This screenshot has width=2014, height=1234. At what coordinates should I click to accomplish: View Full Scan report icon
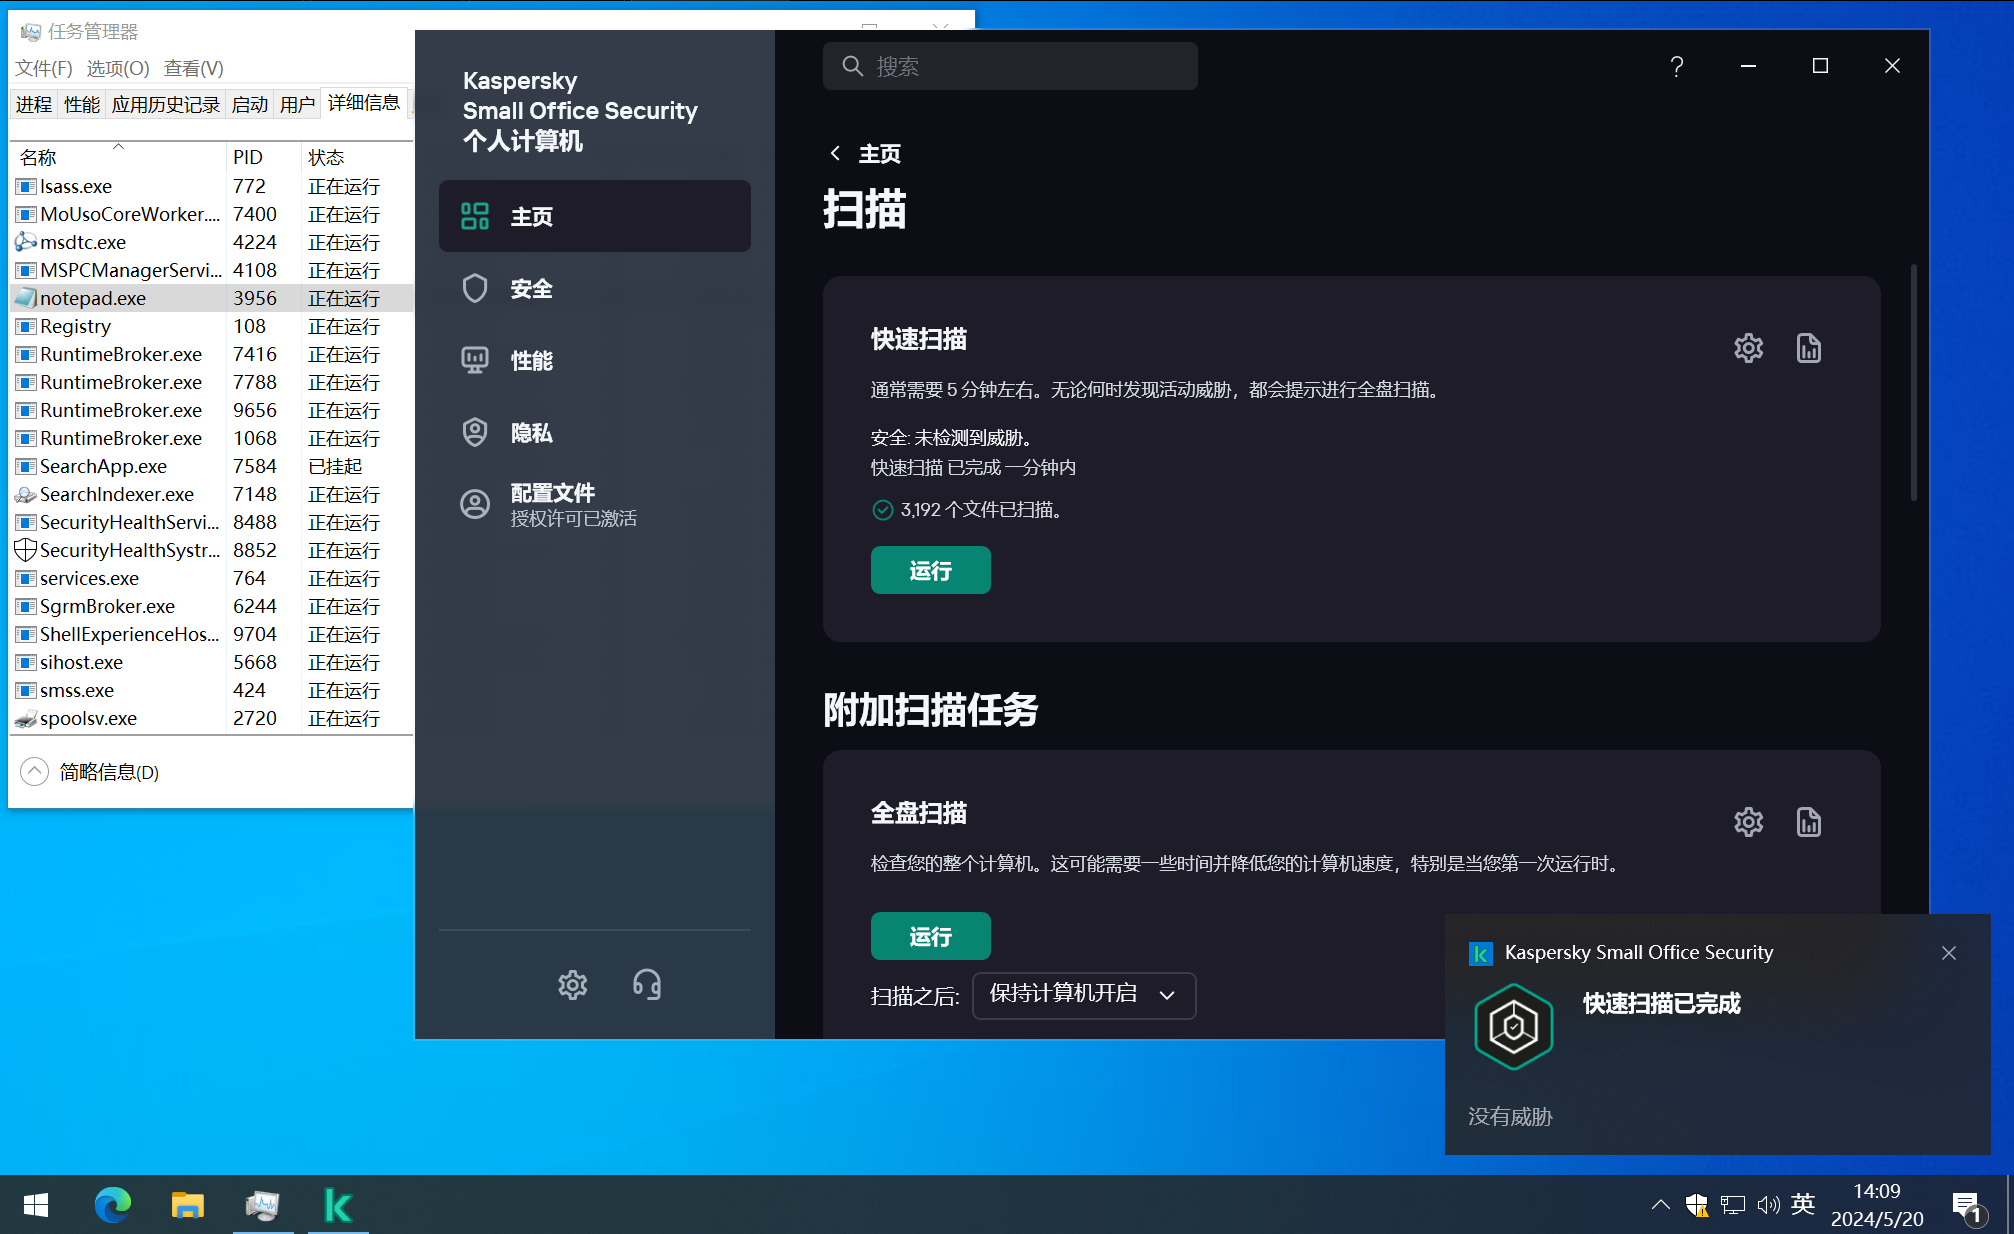pos(1808,822)
